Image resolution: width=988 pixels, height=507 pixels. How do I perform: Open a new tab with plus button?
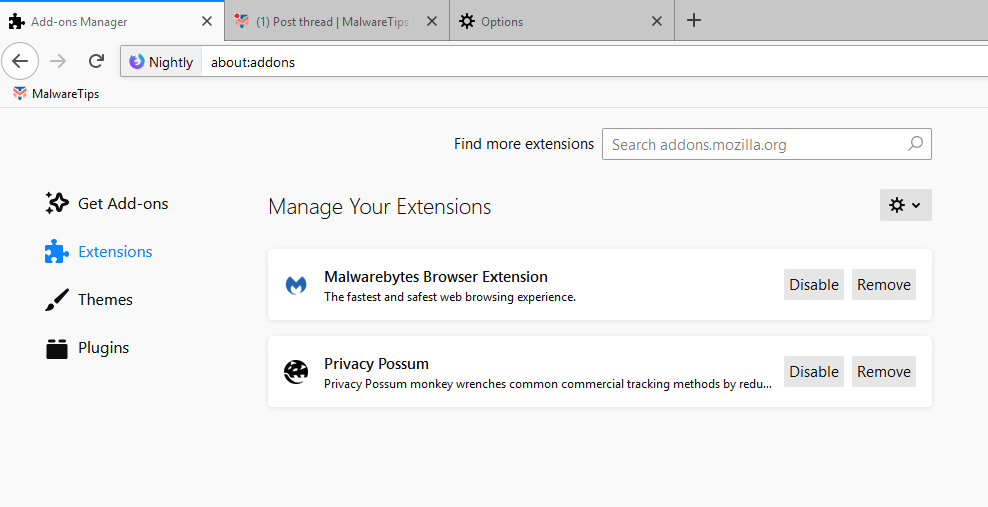694,20
